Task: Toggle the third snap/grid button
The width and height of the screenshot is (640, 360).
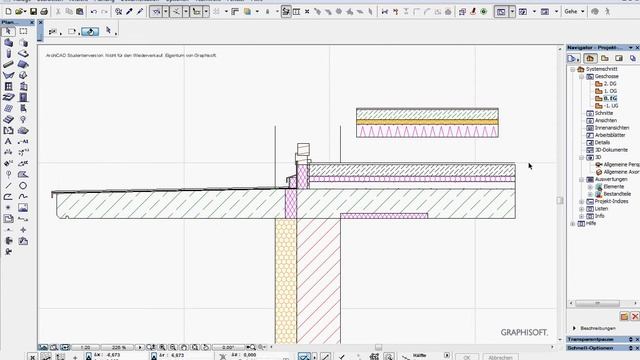Action: (x=196, y=12)
